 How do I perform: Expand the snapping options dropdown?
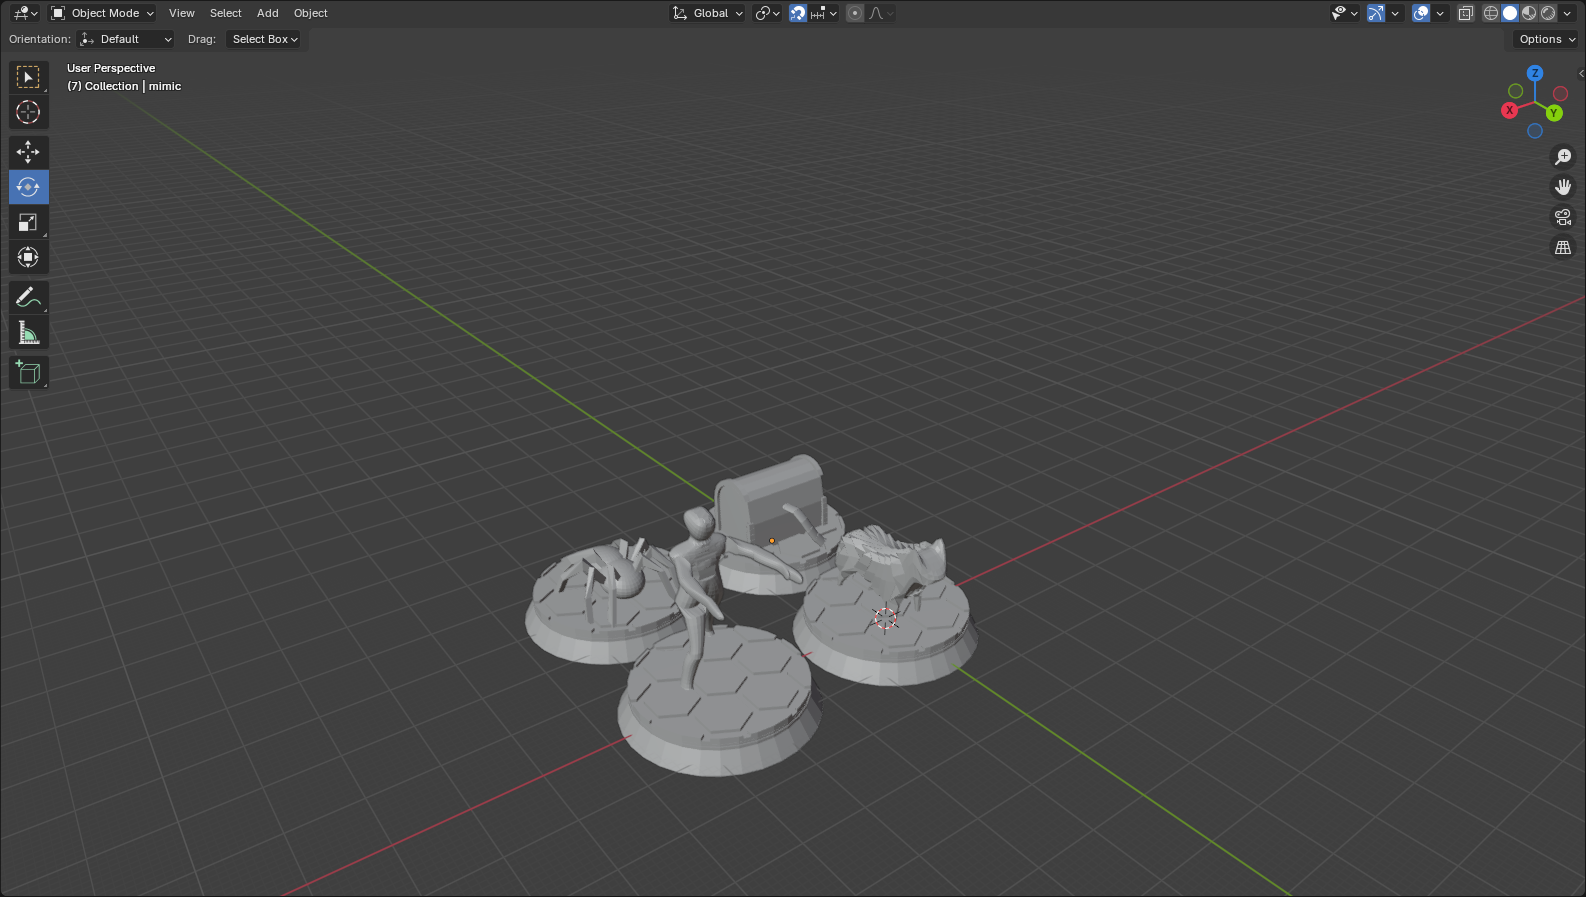(x=824, y=13)
